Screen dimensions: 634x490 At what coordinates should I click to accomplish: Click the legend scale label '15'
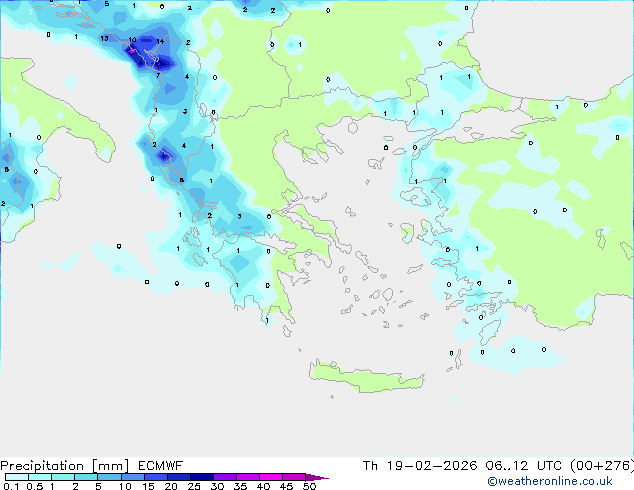148,486
